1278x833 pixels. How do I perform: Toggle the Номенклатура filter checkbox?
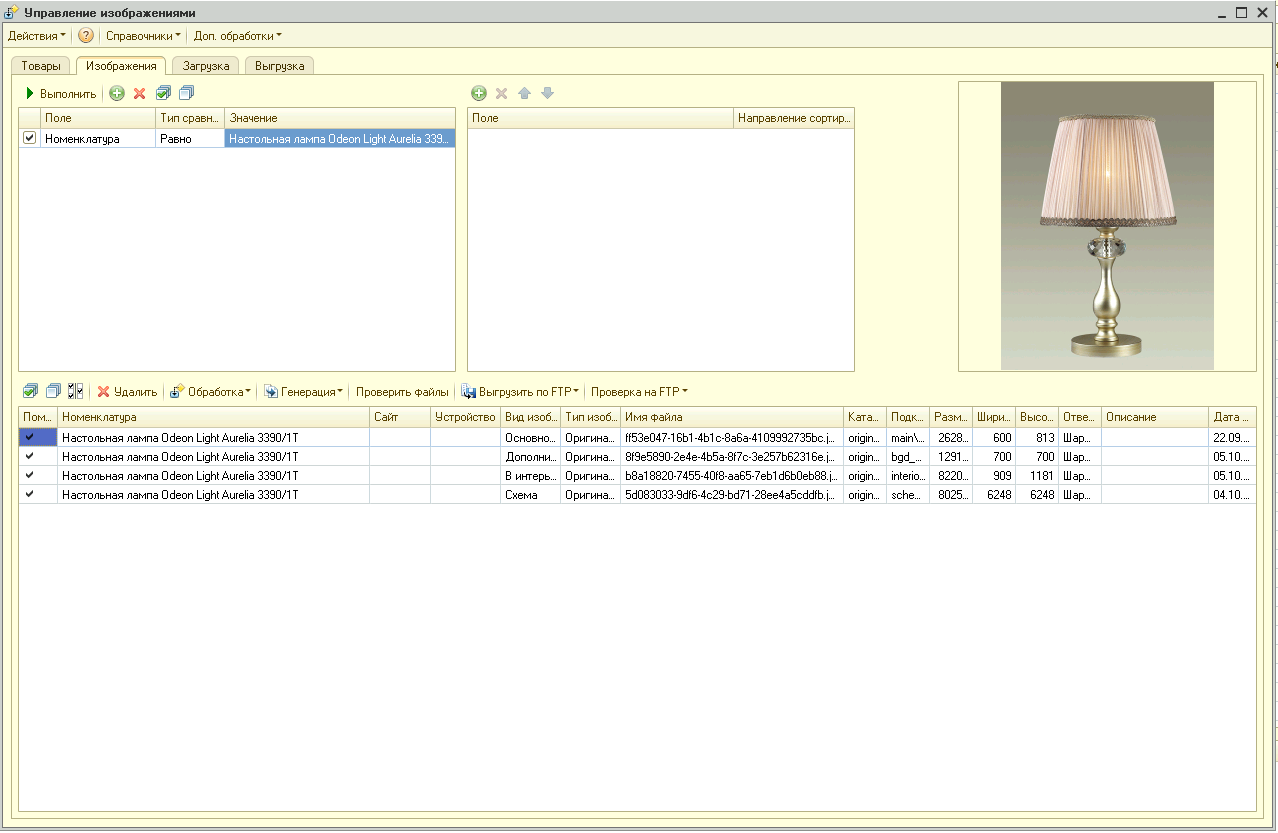coord(30,139)
